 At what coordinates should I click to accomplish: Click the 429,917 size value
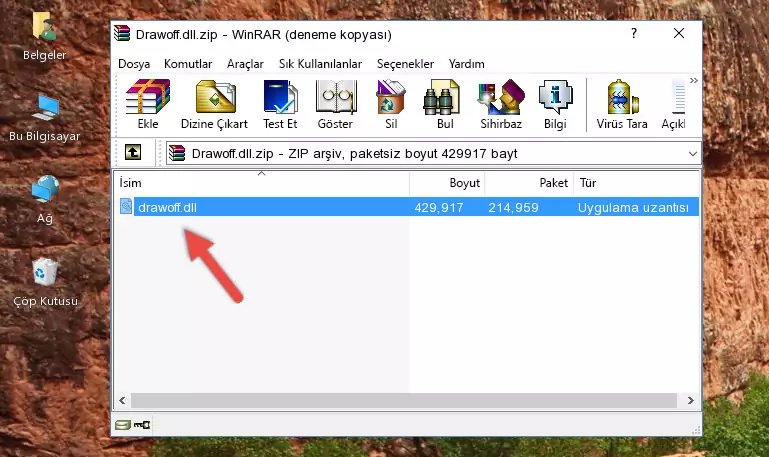tap(438, 207)
